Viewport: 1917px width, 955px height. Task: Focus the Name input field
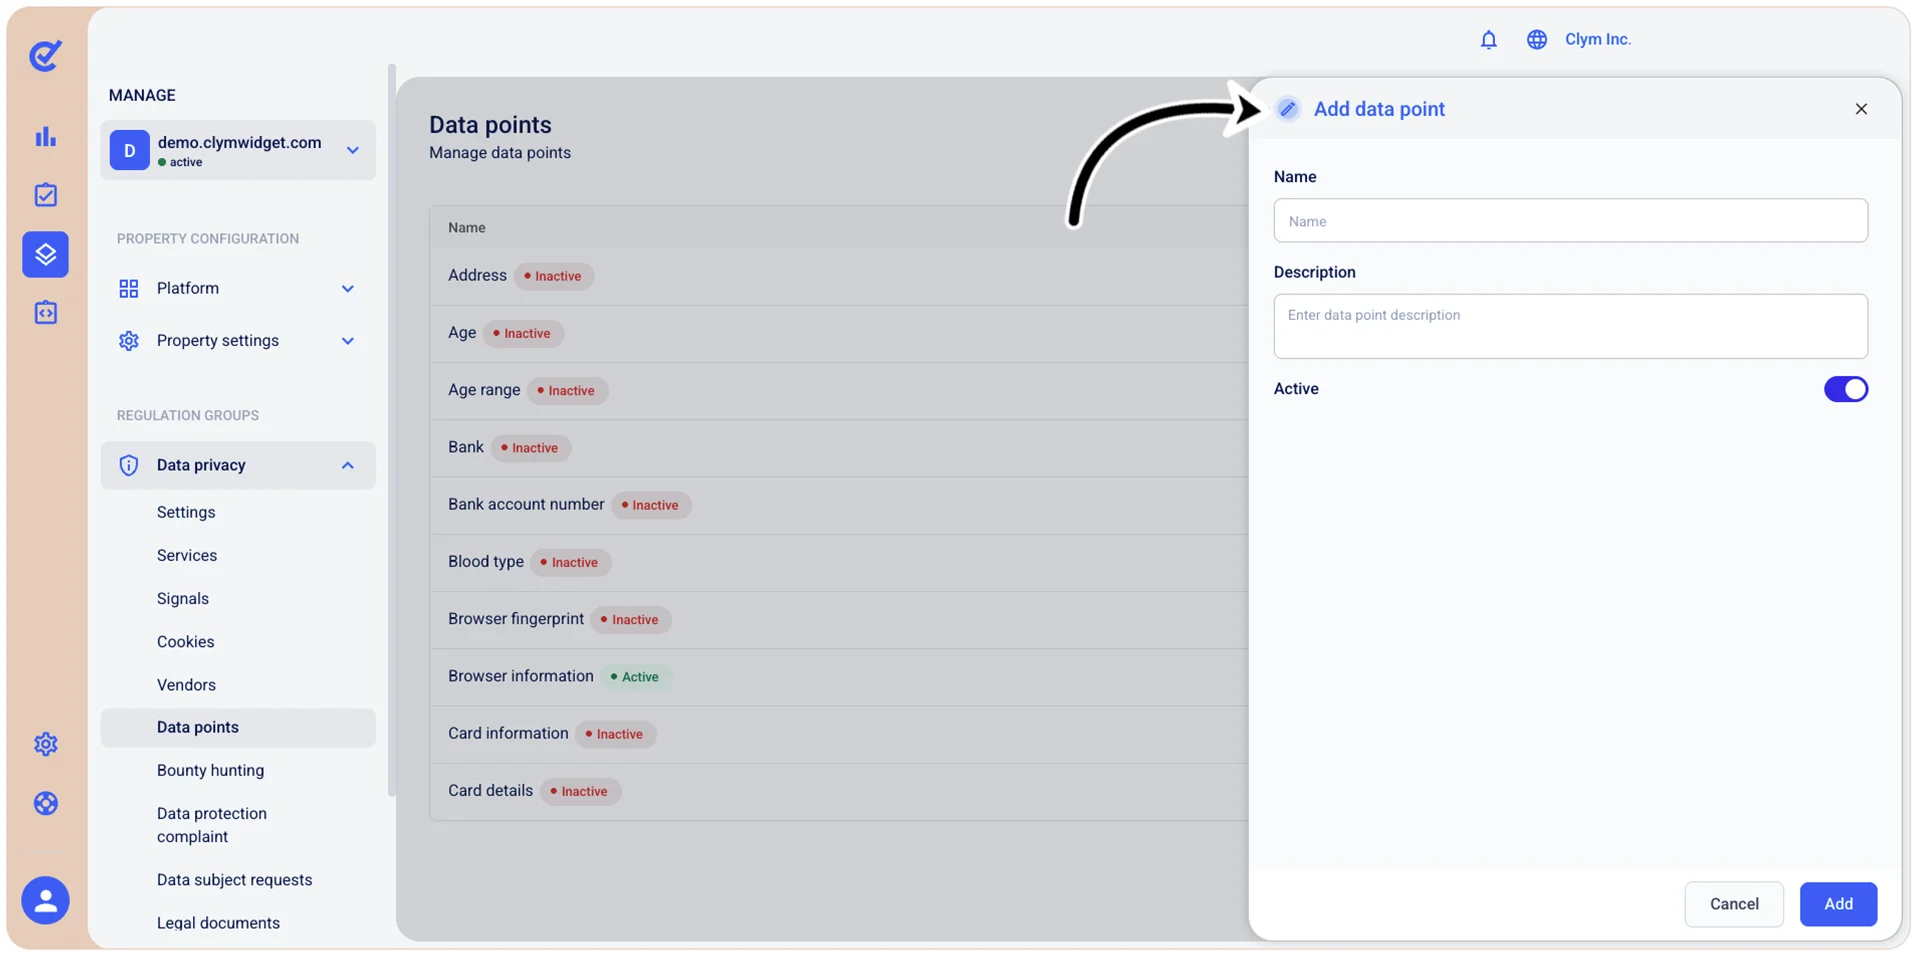[1570, 221]
